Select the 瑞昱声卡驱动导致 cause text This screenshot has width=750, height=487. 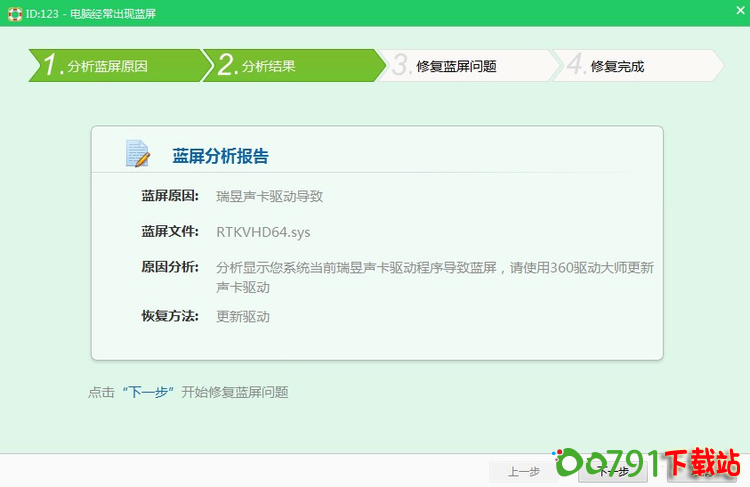pyautogui.click(x=269, y=196)
